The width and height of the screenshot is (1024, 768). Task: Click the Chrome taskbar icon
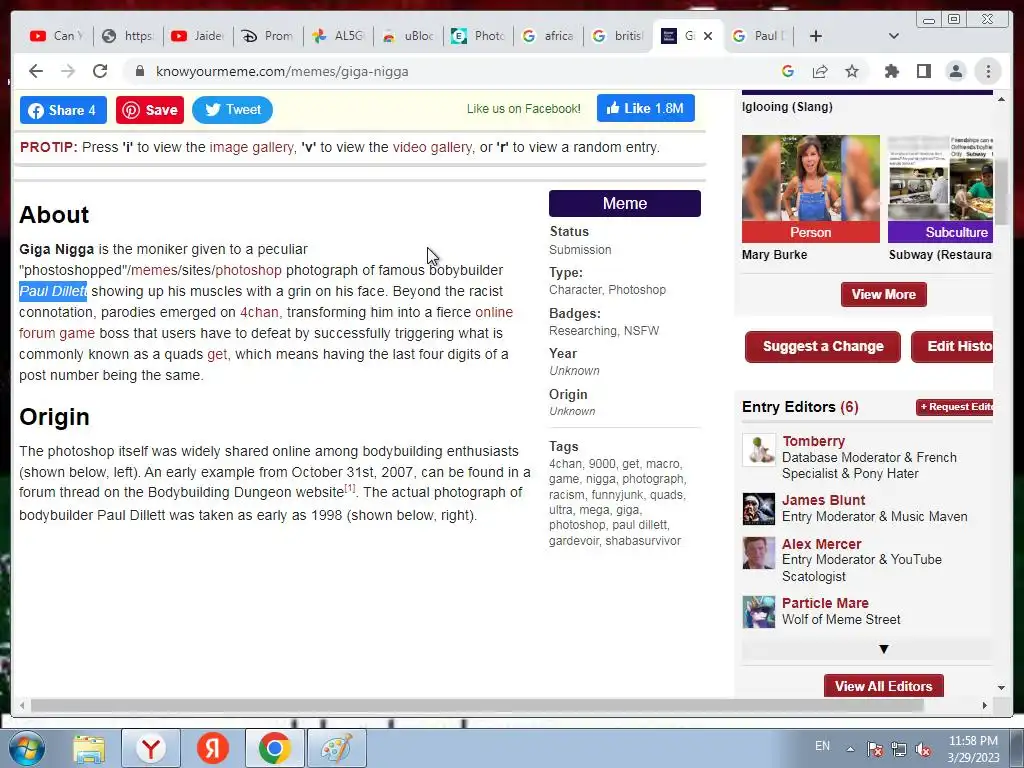(274, 748)
